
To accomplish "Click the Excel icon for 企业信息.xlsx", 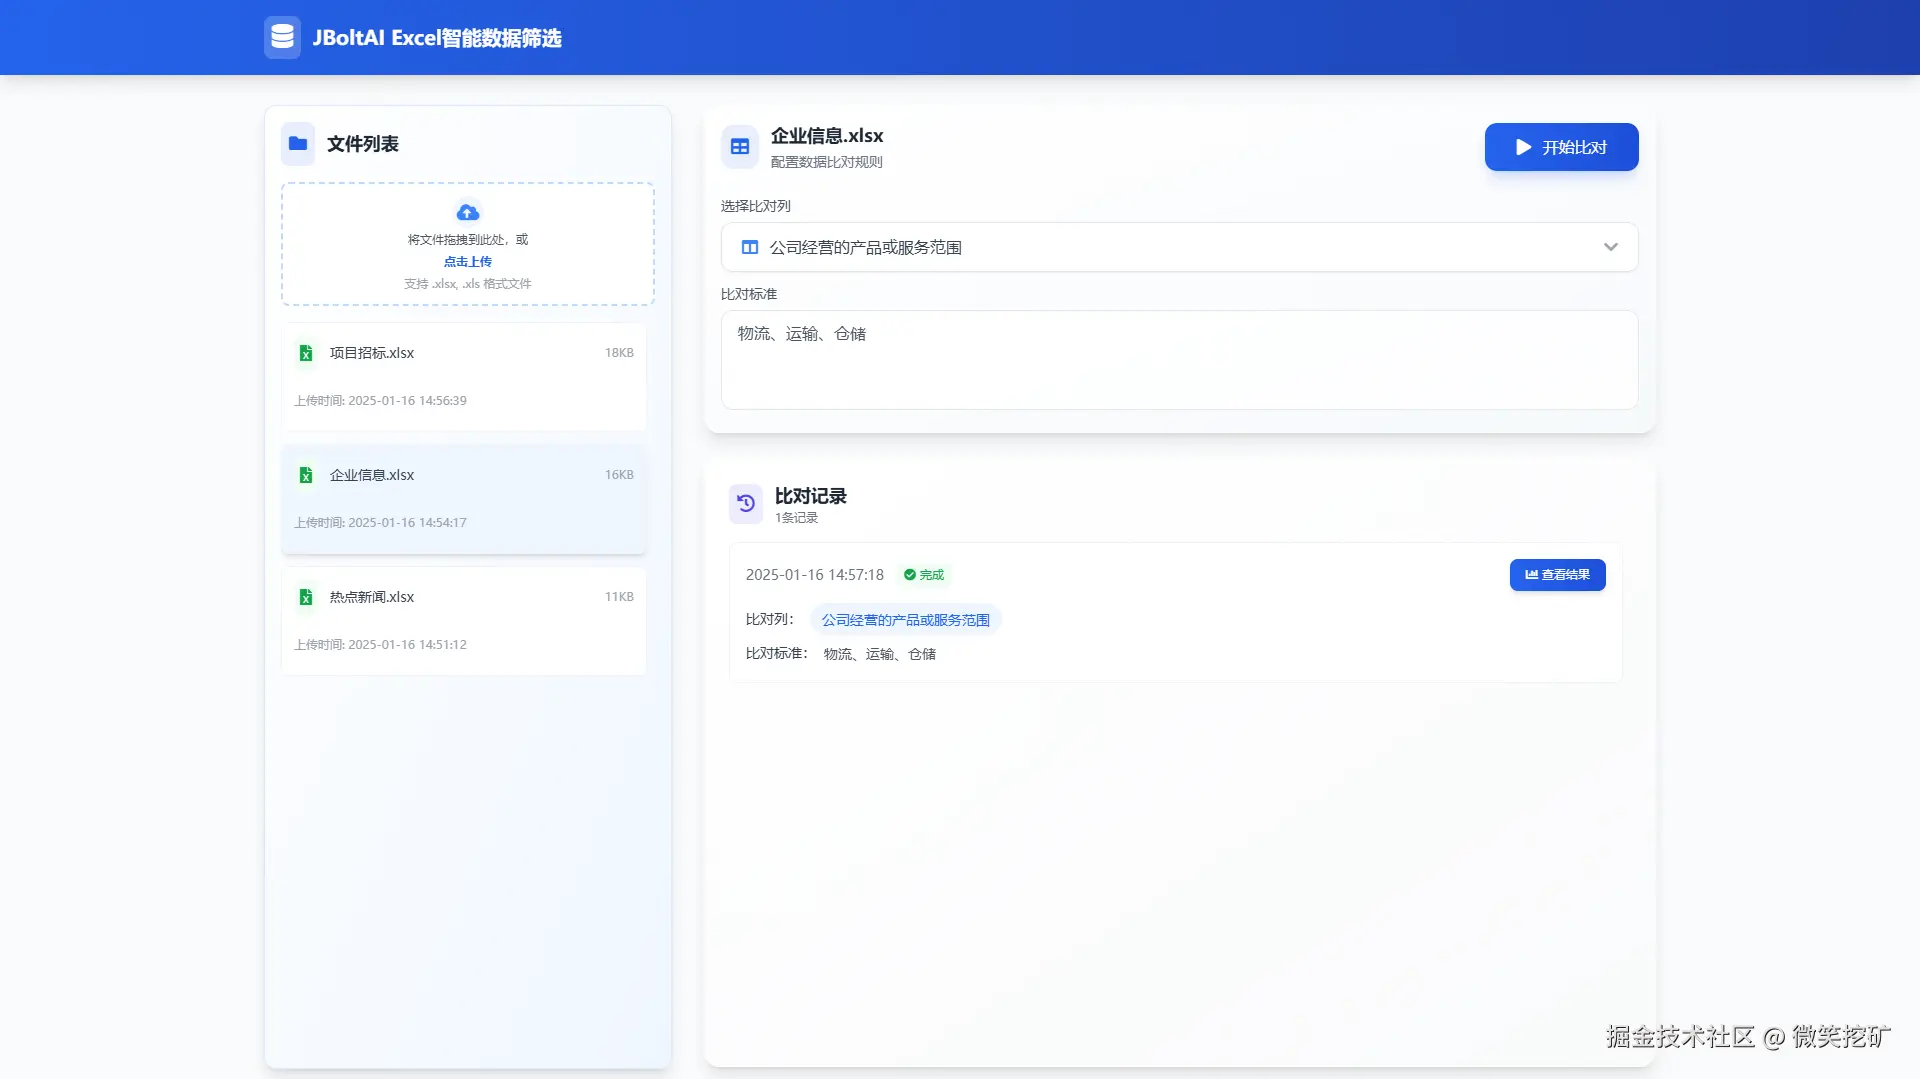I will click(306, 475).
